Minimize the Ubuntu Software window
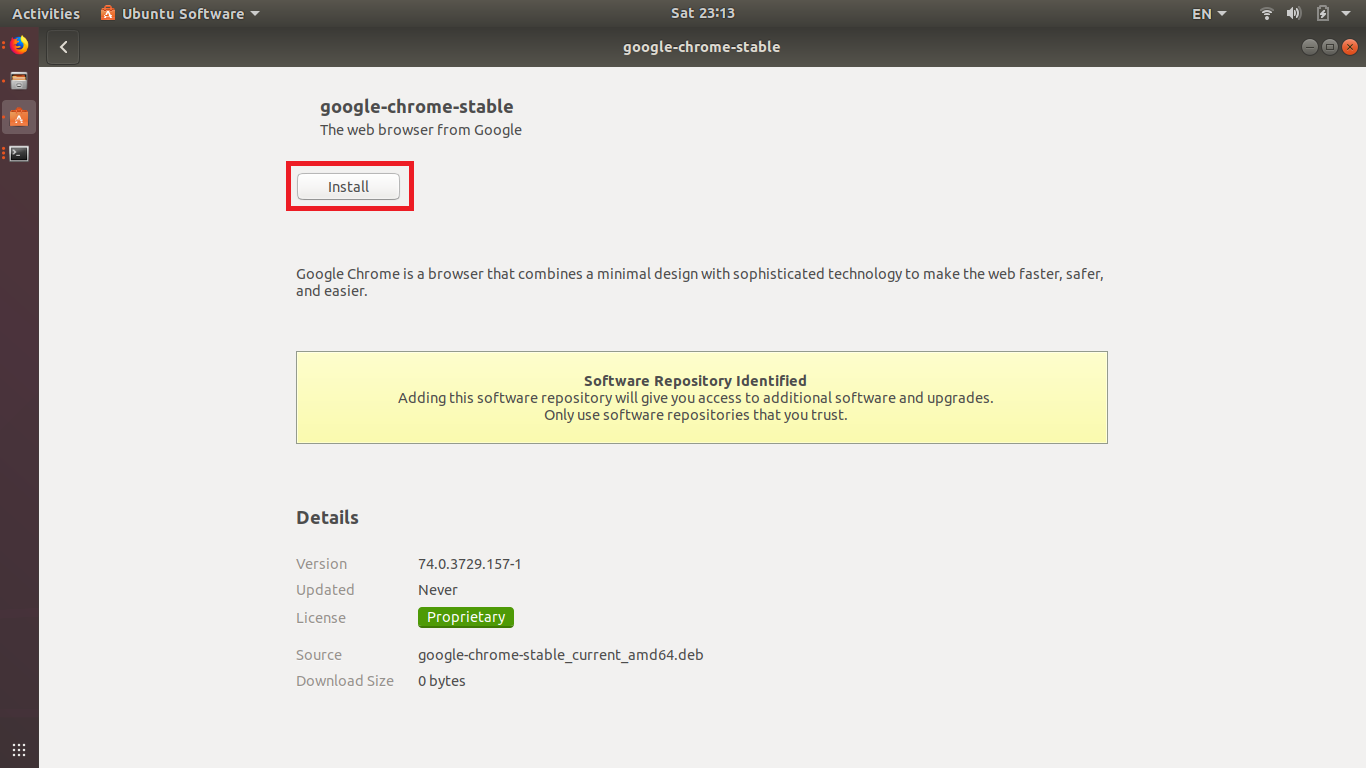This screenshot has width=1366, height=768. 1311,47
